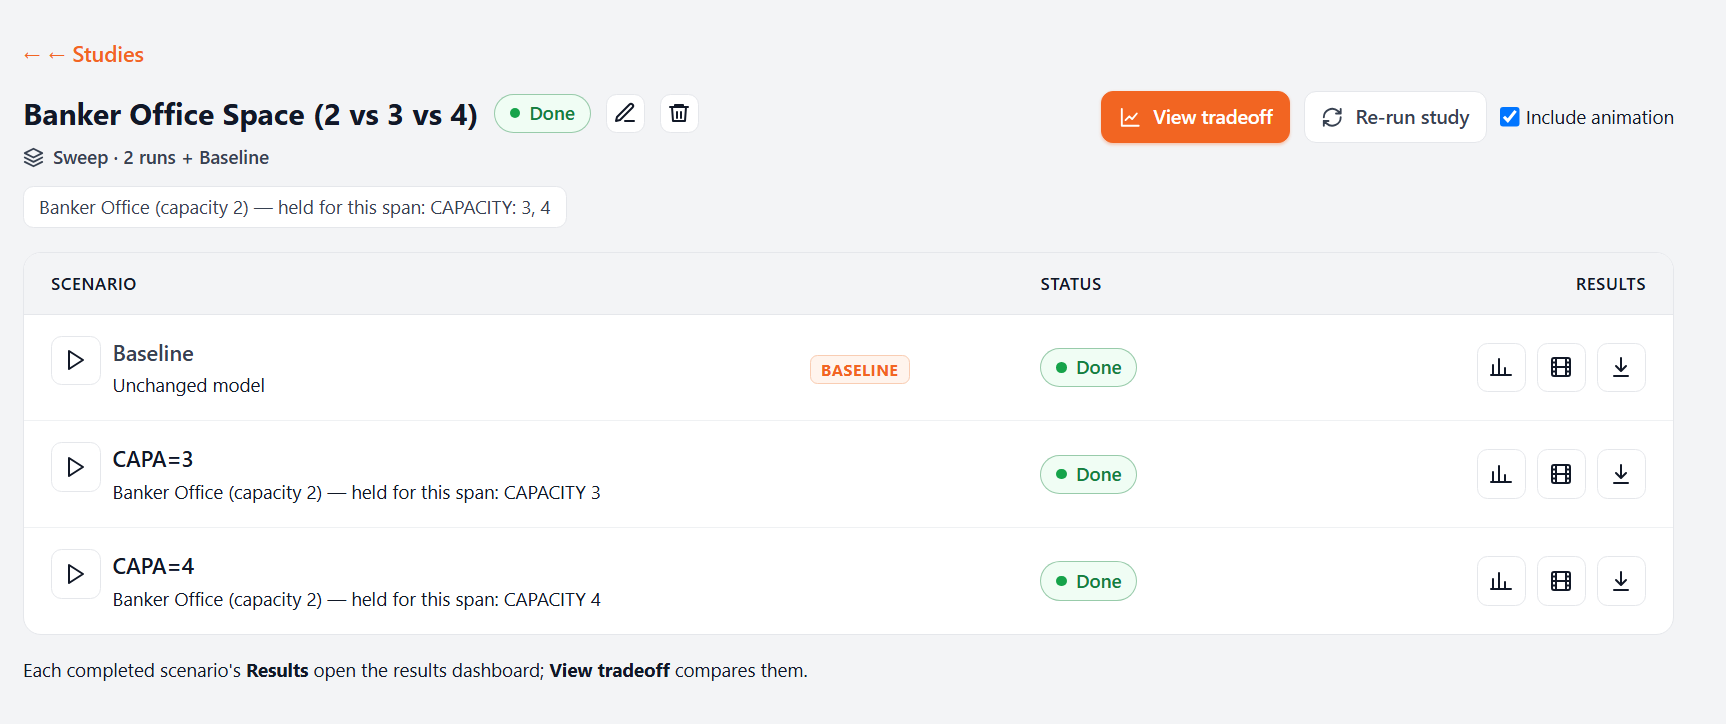Image resolution: width=1726 pixels, height=724 pixels.
Task: Run the CAPA=3 scenario play button
Action: click(76, 467)
